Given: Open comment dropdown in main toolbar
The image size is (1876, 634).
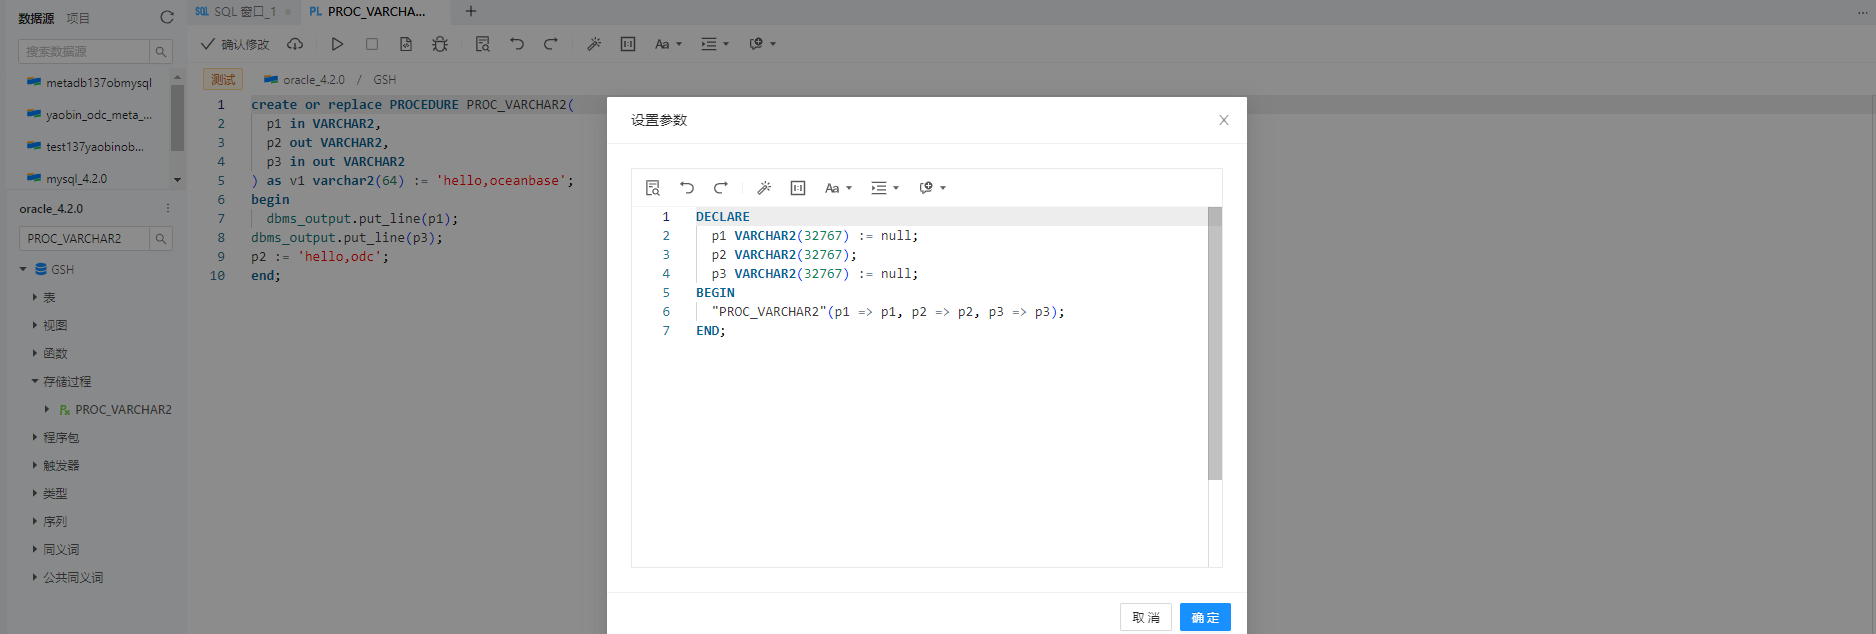Looking at the screenshot, I should pos(762,44).
